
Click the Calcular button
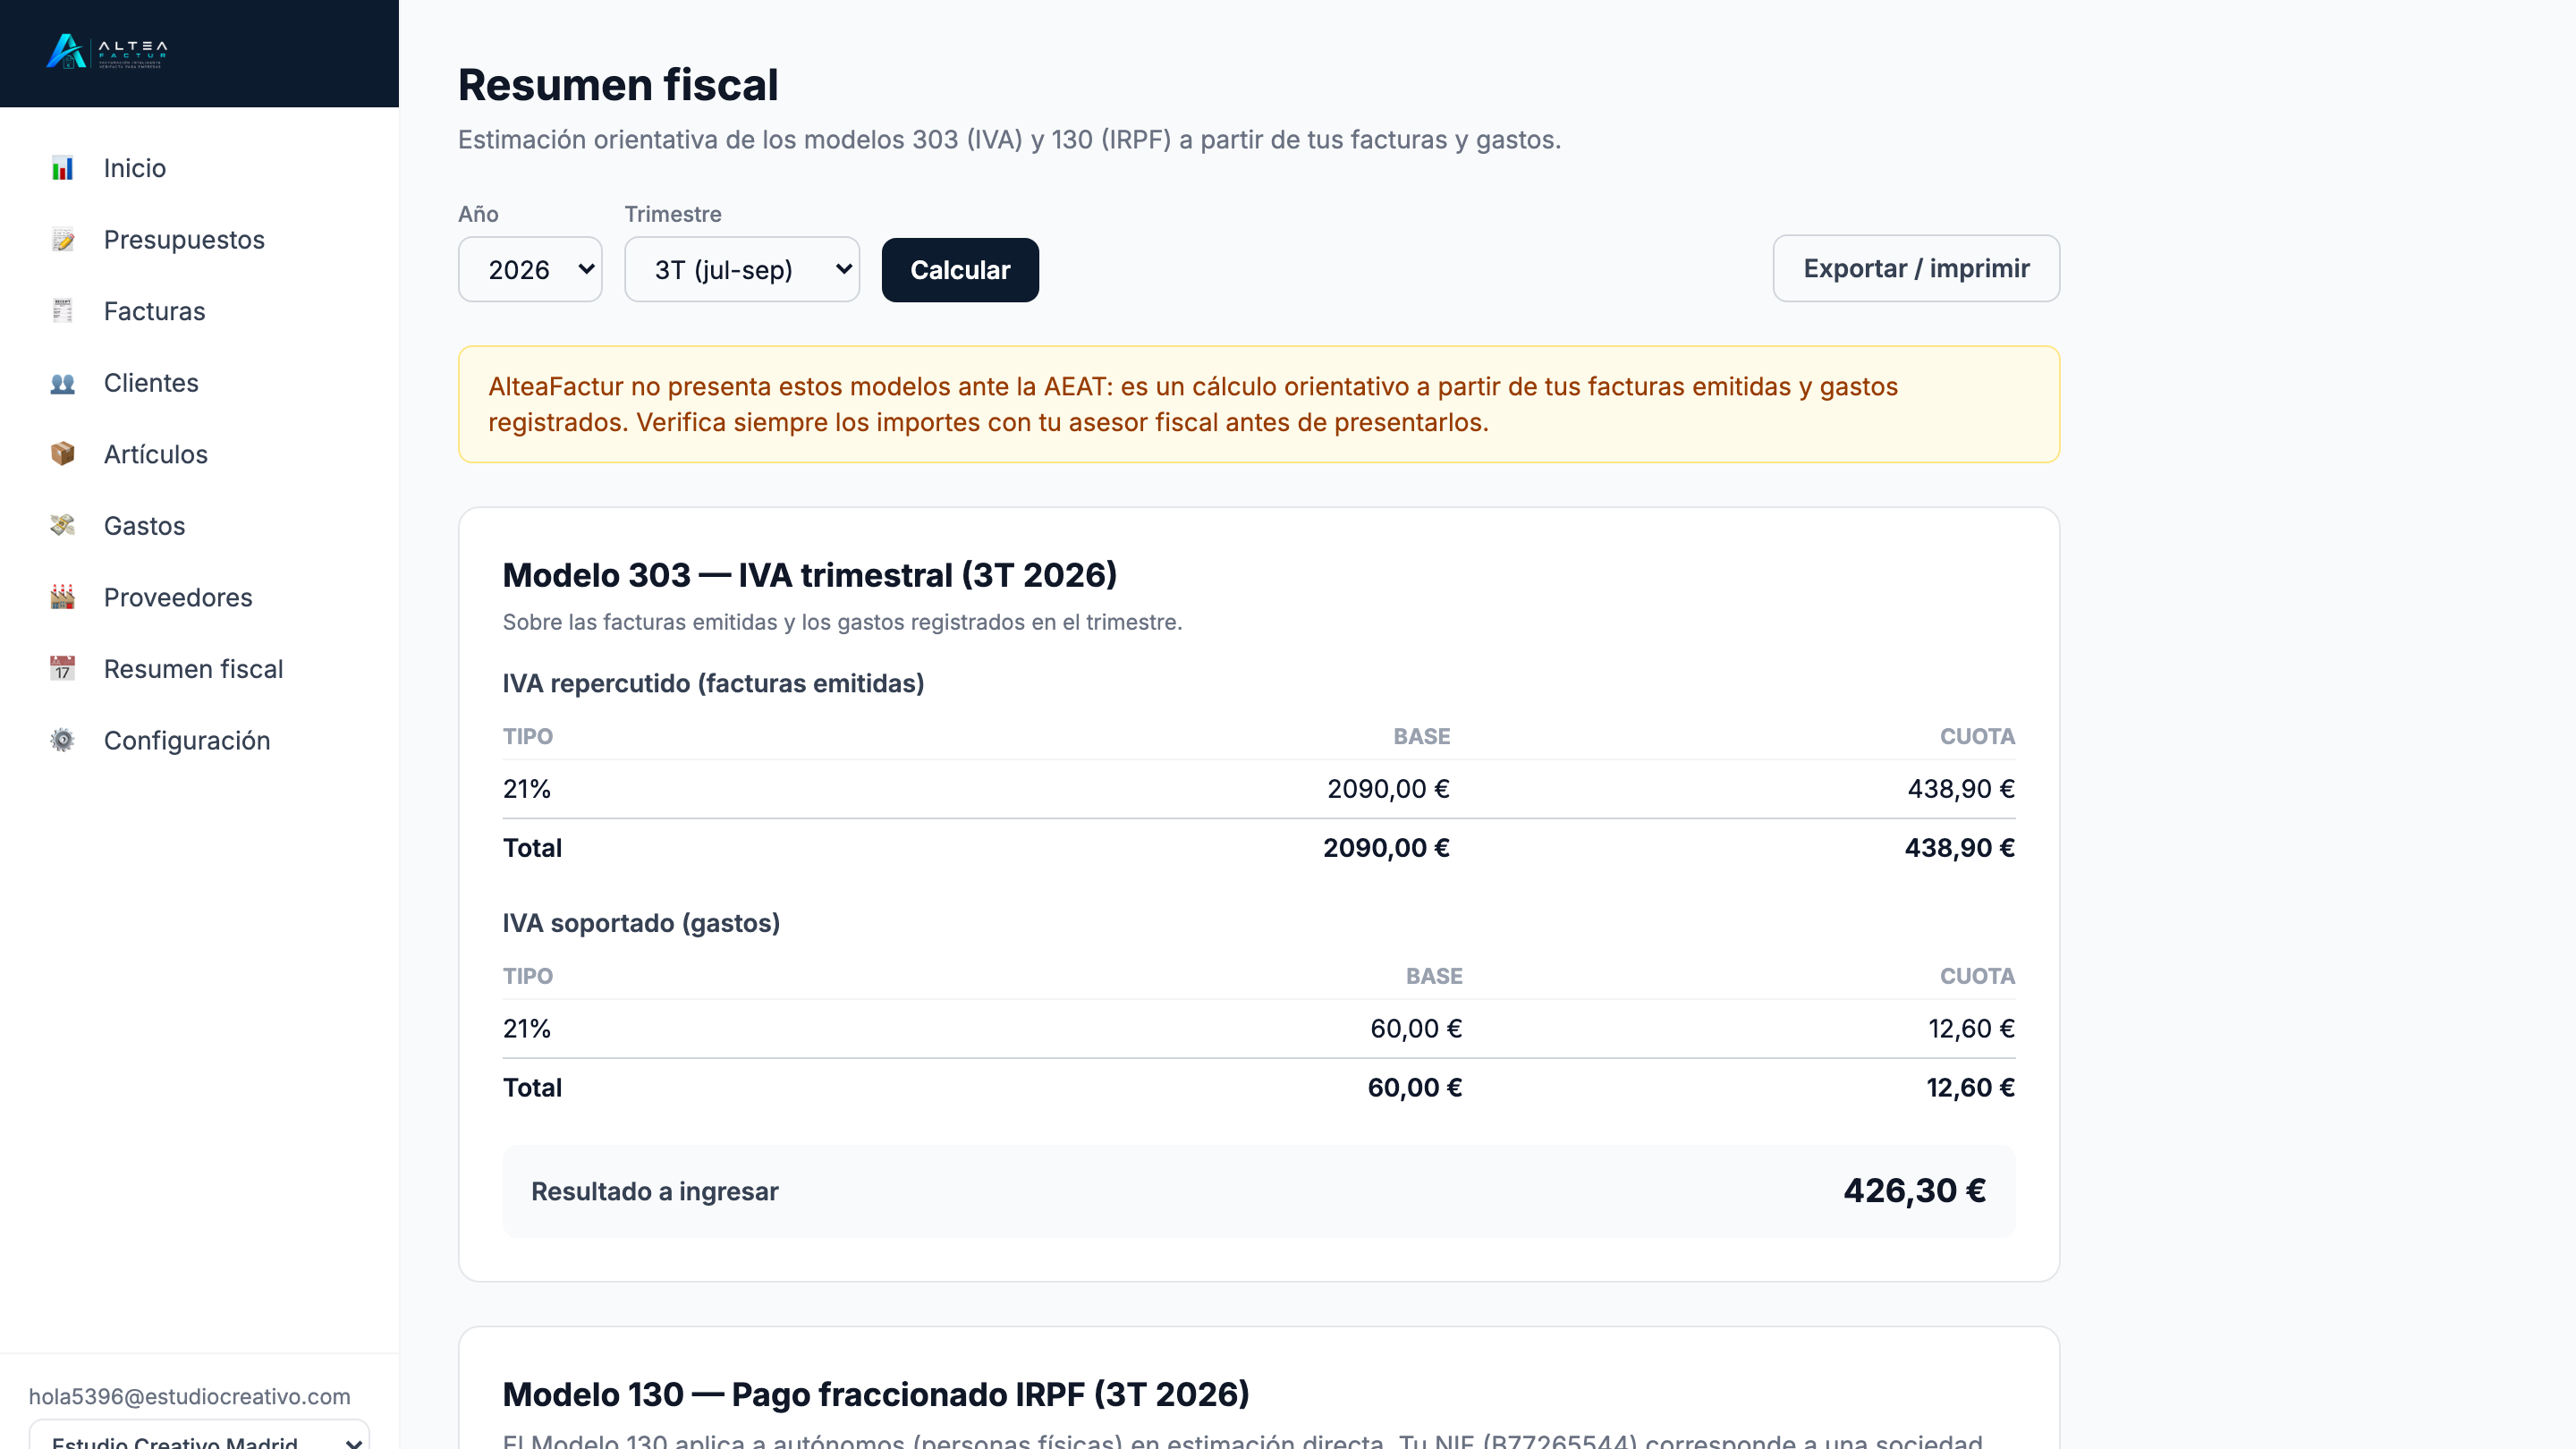coord(960,270)
